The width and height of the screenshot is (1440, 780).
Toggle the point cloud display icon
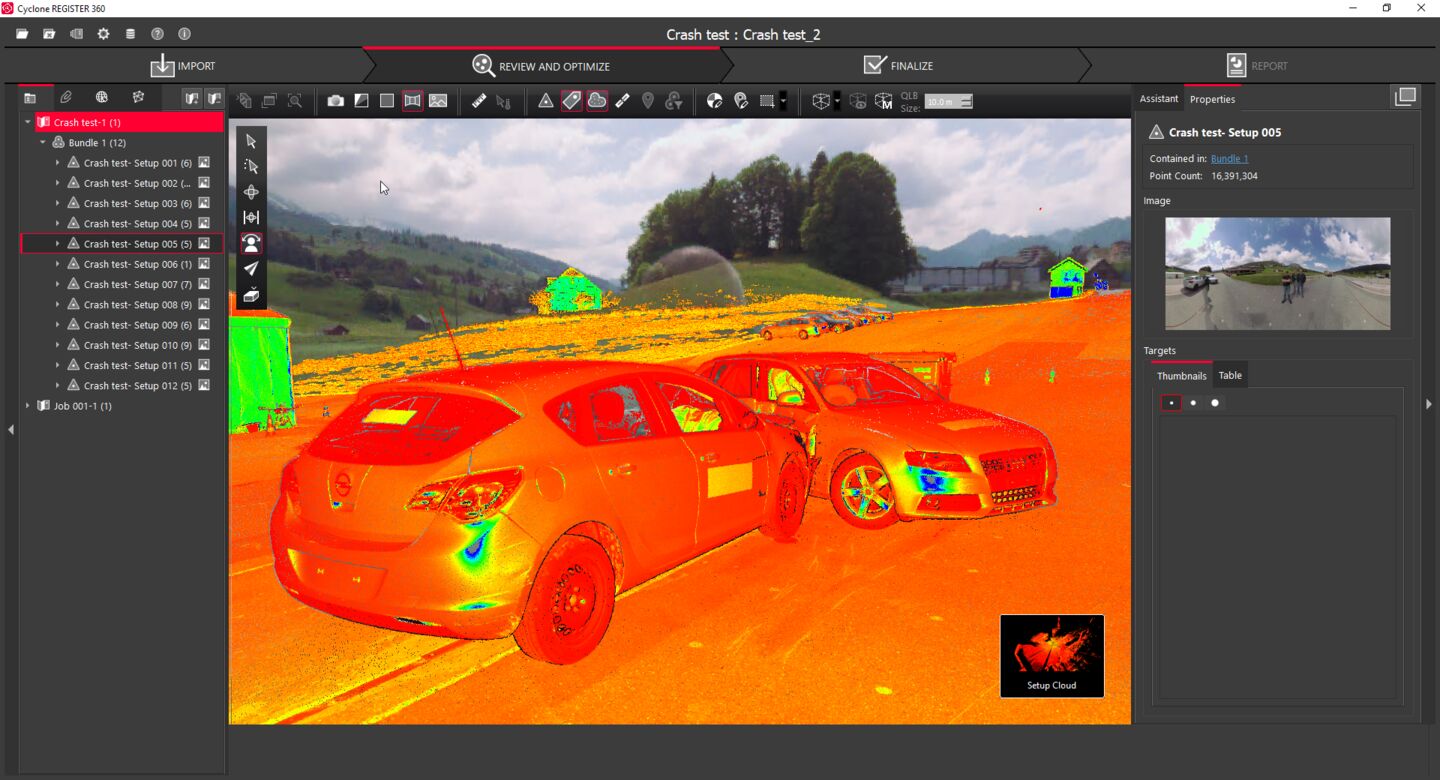click(x=597, y=101)
